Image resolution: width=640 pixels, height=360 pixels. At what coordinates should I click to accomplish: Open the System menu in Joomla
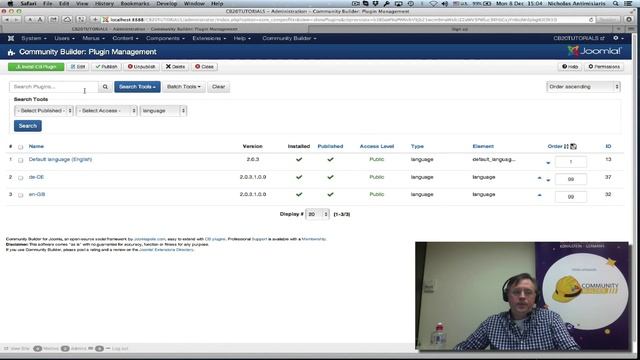pyautogui.click(x=33, y=38)
